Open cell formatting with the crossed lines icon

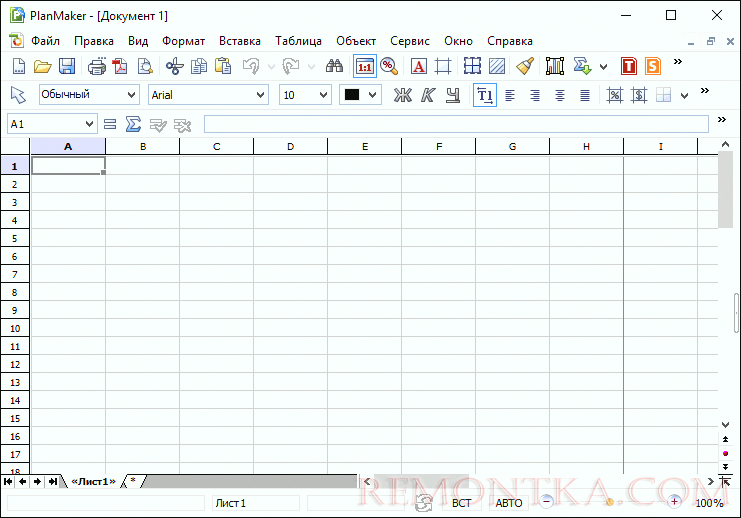pyautogui.click(x=443, y=66)
